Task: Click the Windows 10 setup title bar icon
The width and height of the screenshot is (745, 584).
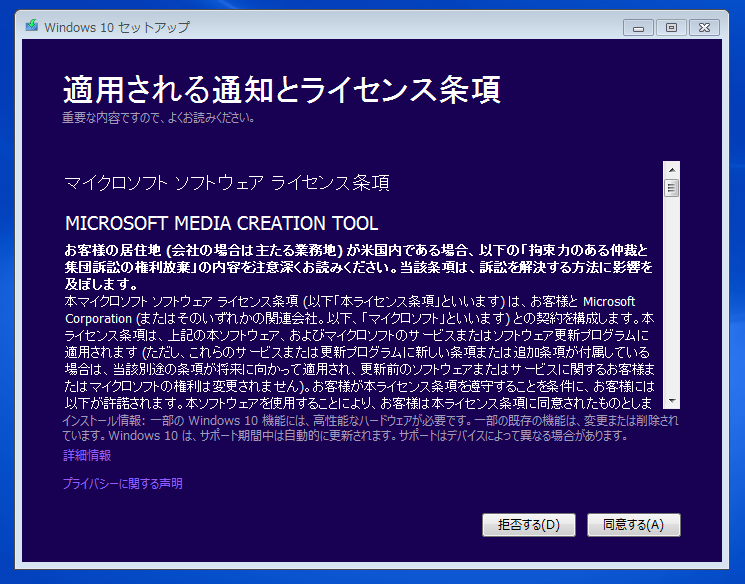Action: tap(33, 27)
